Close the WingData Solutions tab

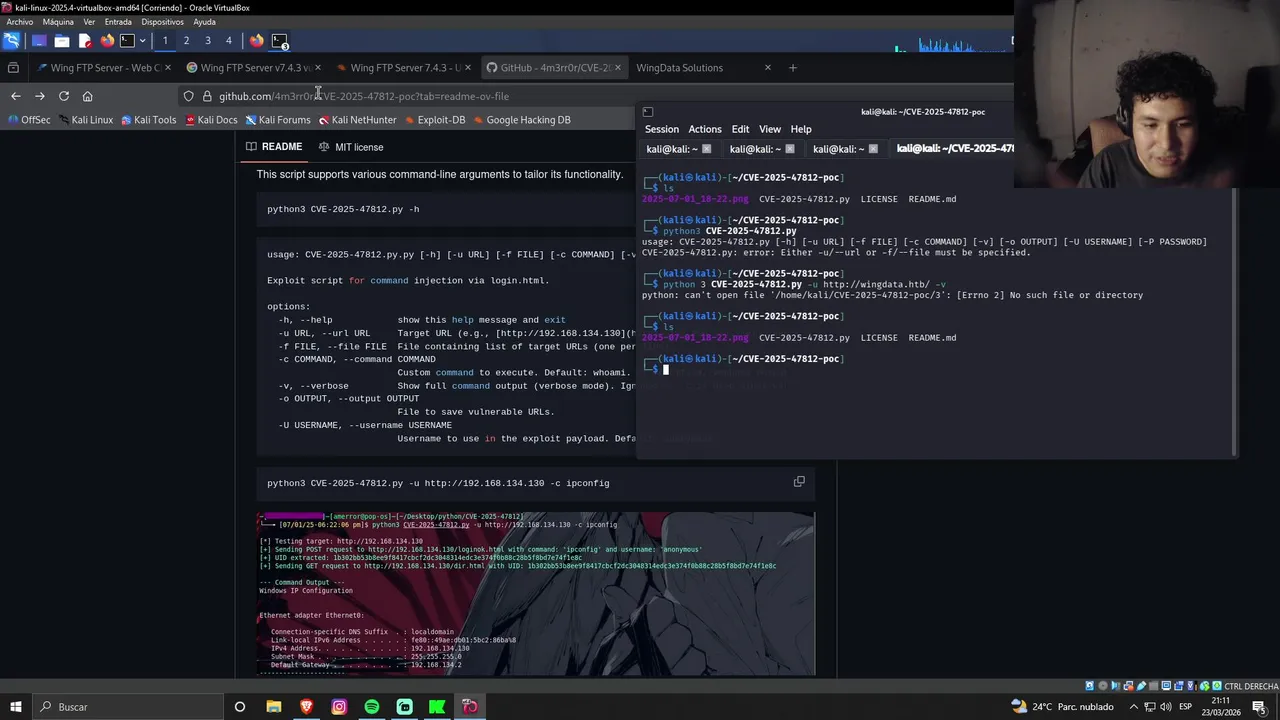tap(767, 68)
